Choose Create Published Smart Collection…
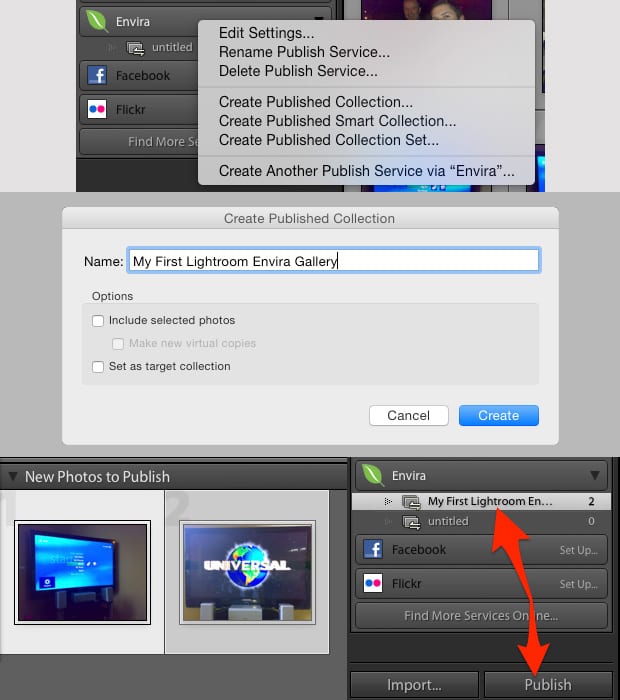 point(337,121)
